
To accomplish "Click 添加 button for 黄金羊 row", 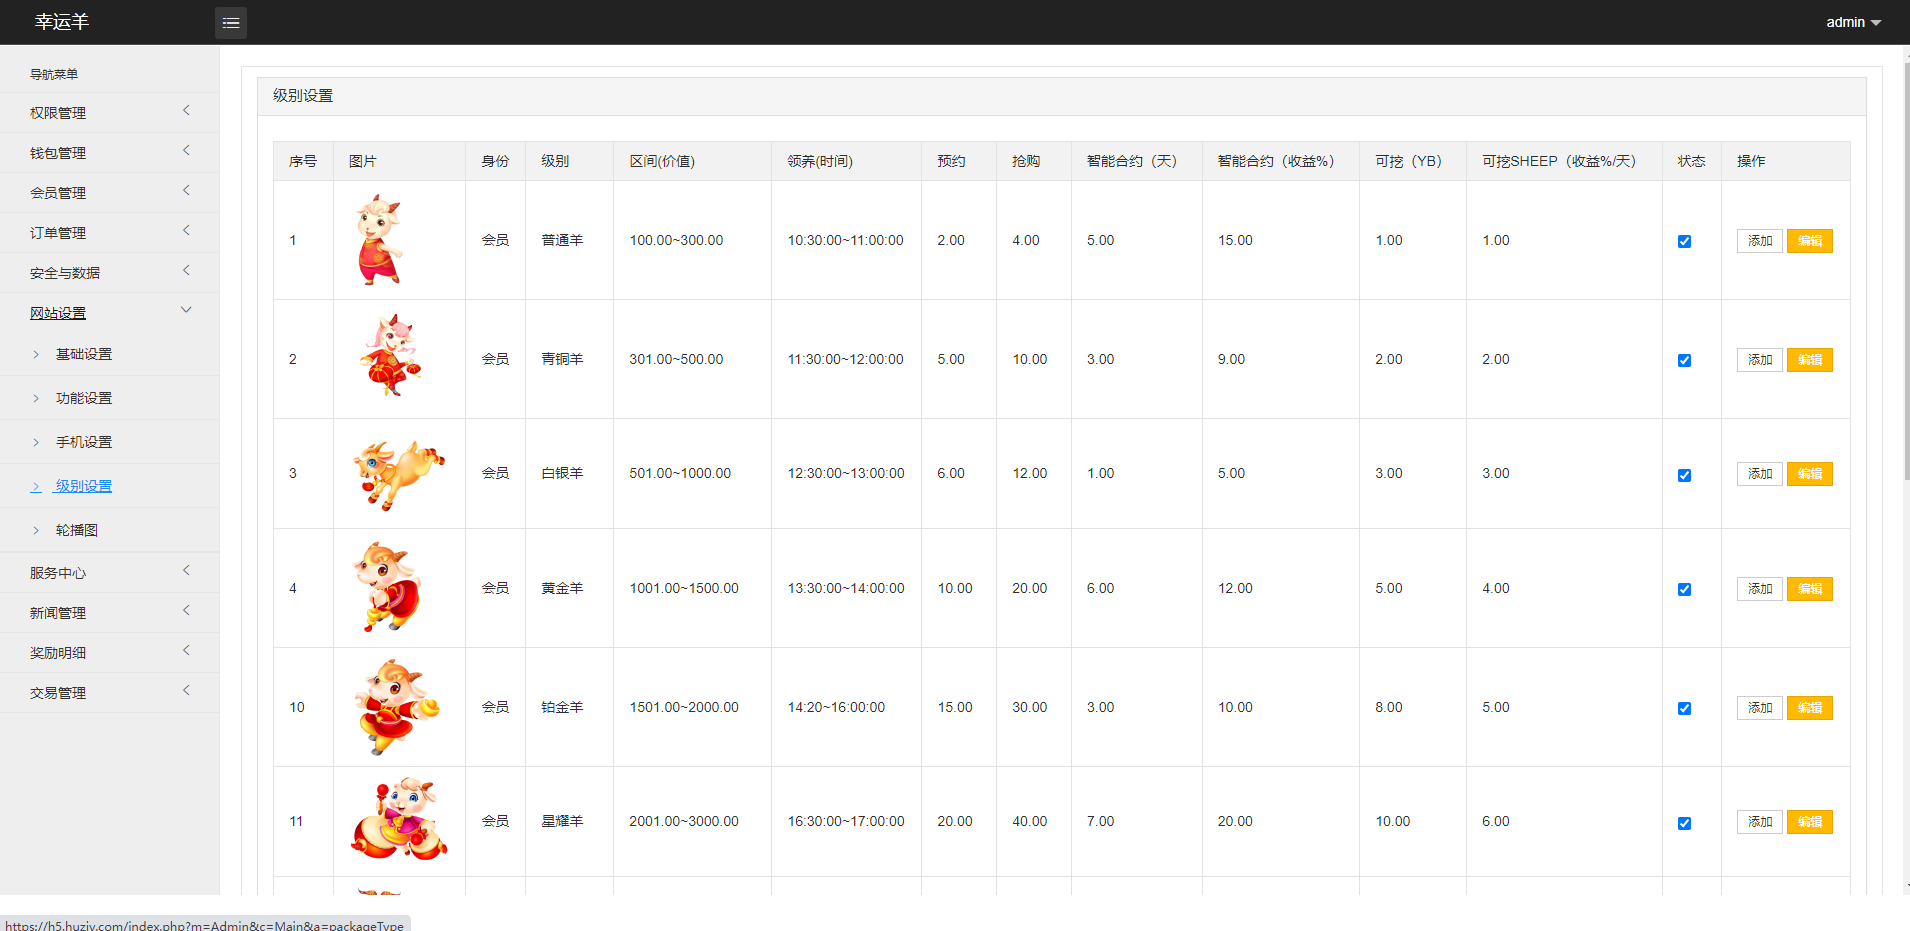I will 1759,589.
